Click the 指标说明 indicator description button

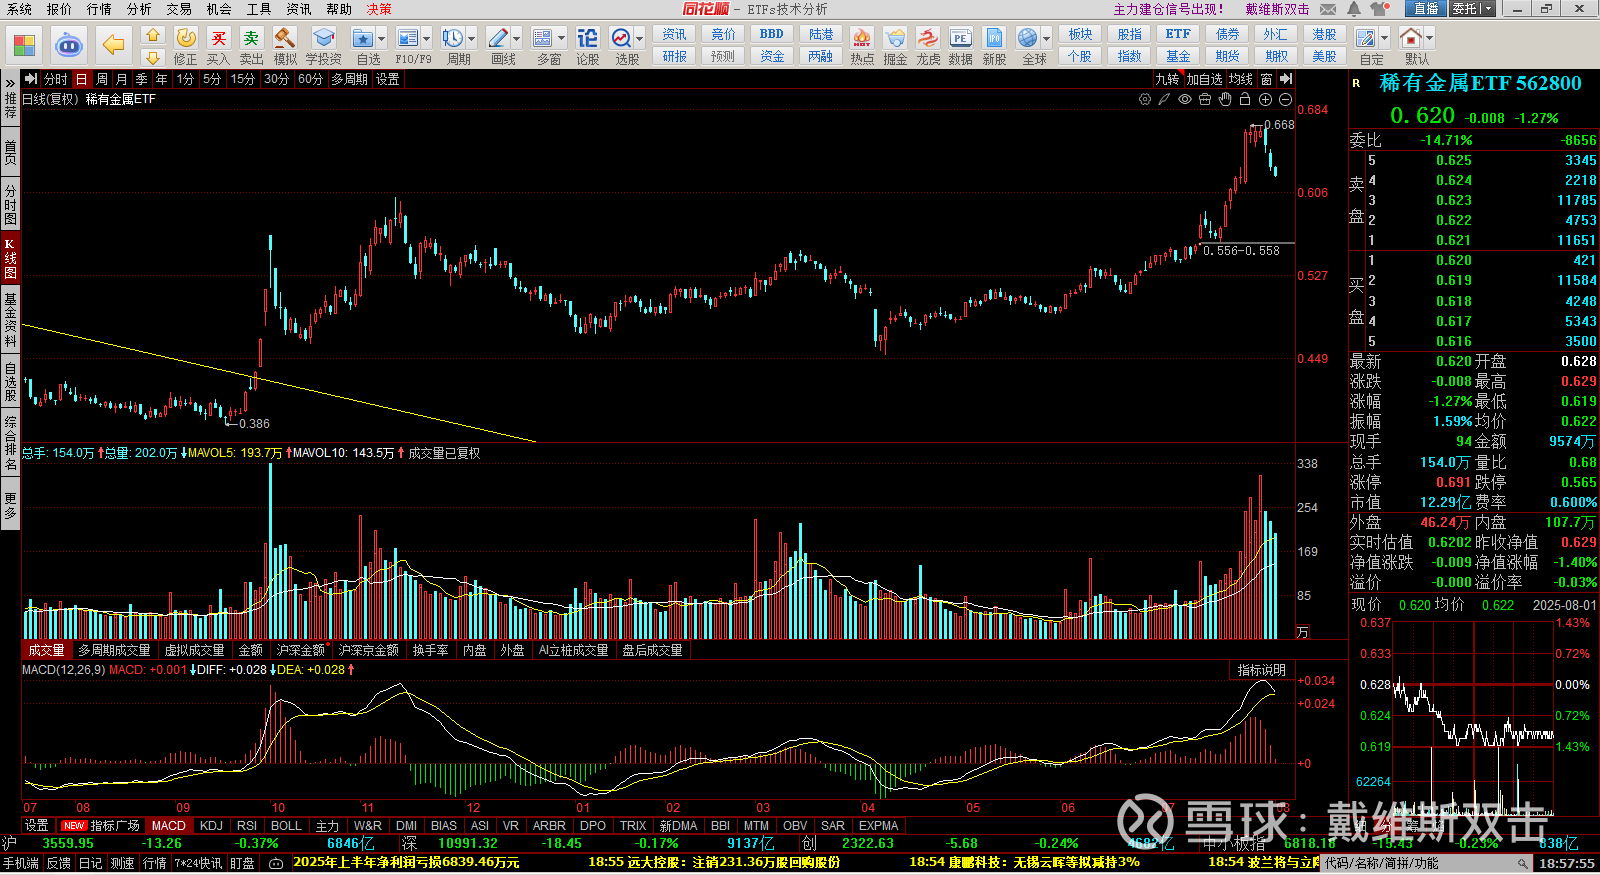pos(1262,671)
